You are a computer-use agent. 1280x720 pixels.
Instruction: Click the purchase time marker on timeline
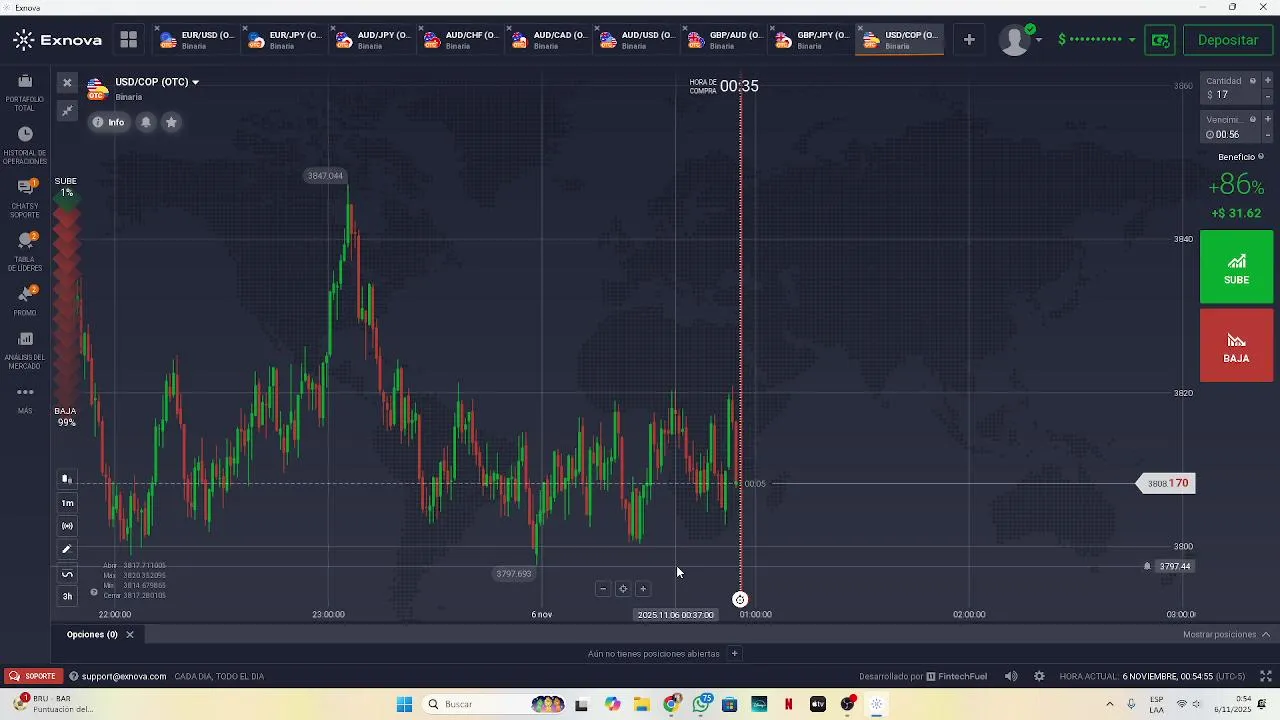[x=740, y=600]
